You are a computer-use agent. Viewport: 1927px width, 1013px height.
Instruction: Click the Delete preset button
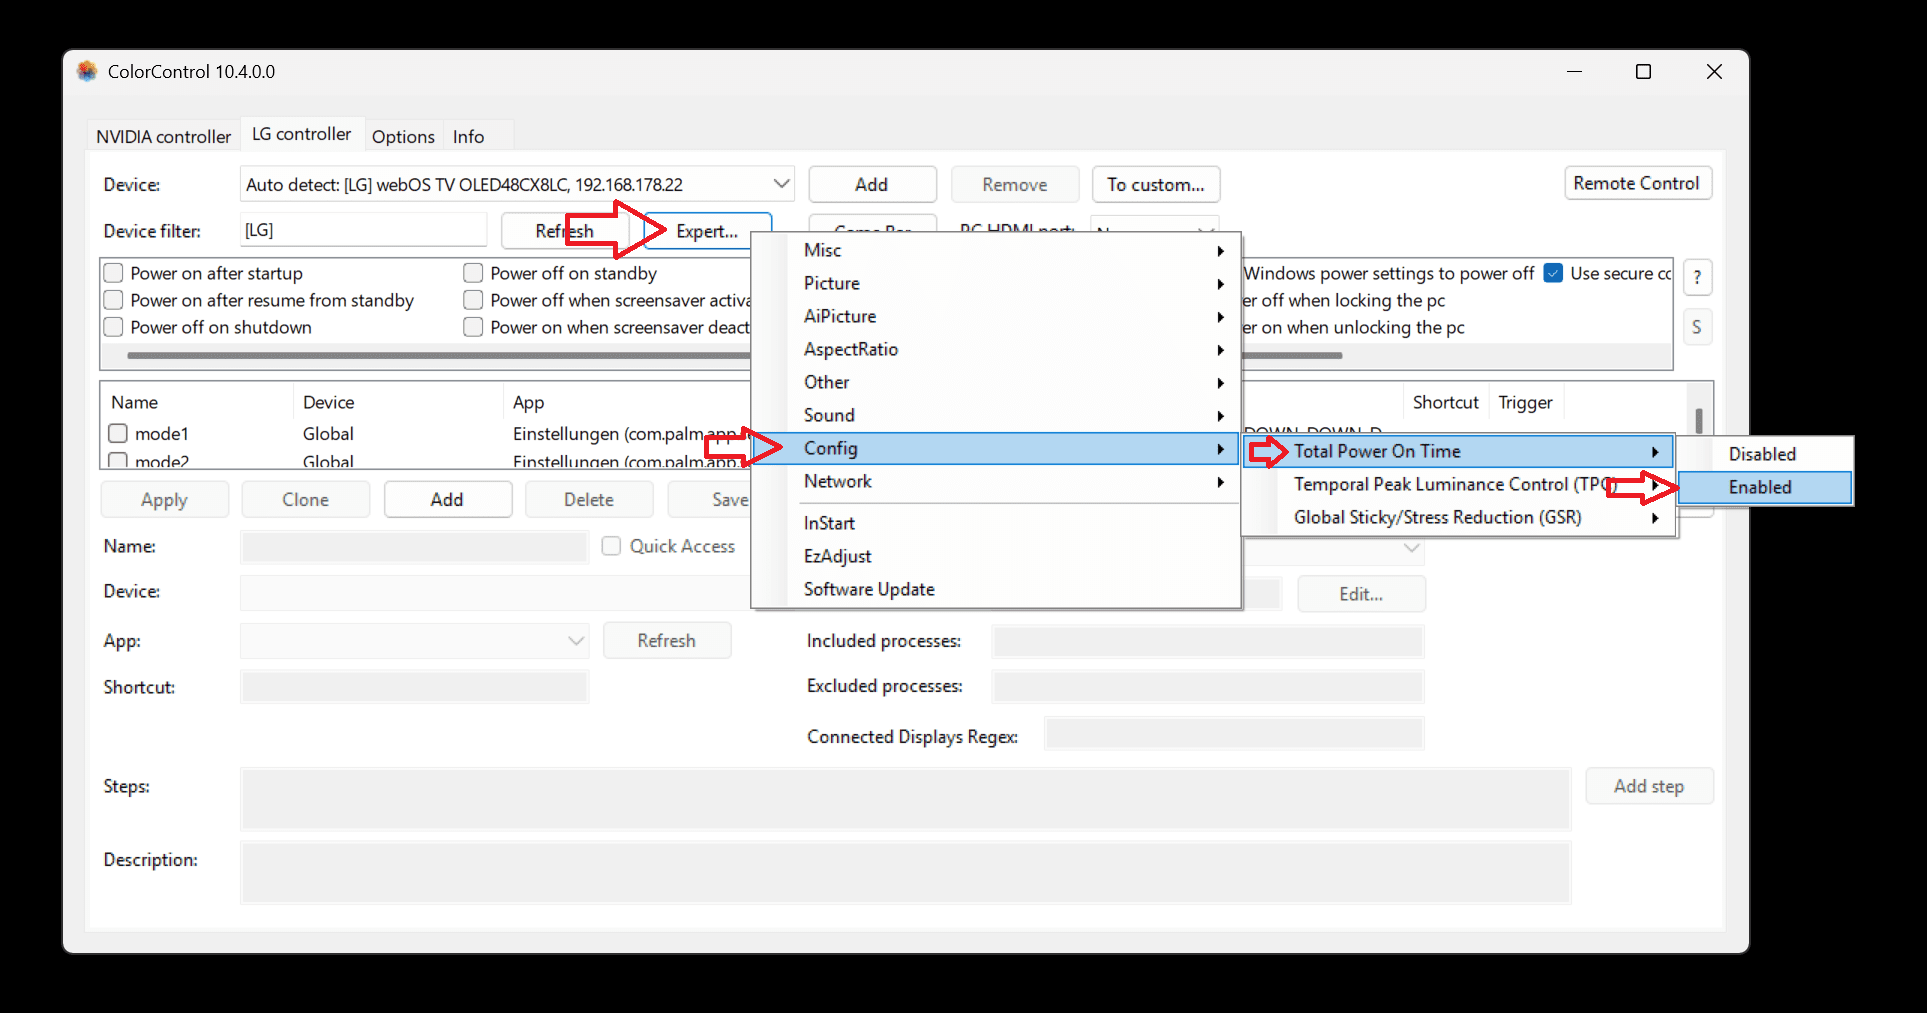pyautogui.click(x=589, y=499)
